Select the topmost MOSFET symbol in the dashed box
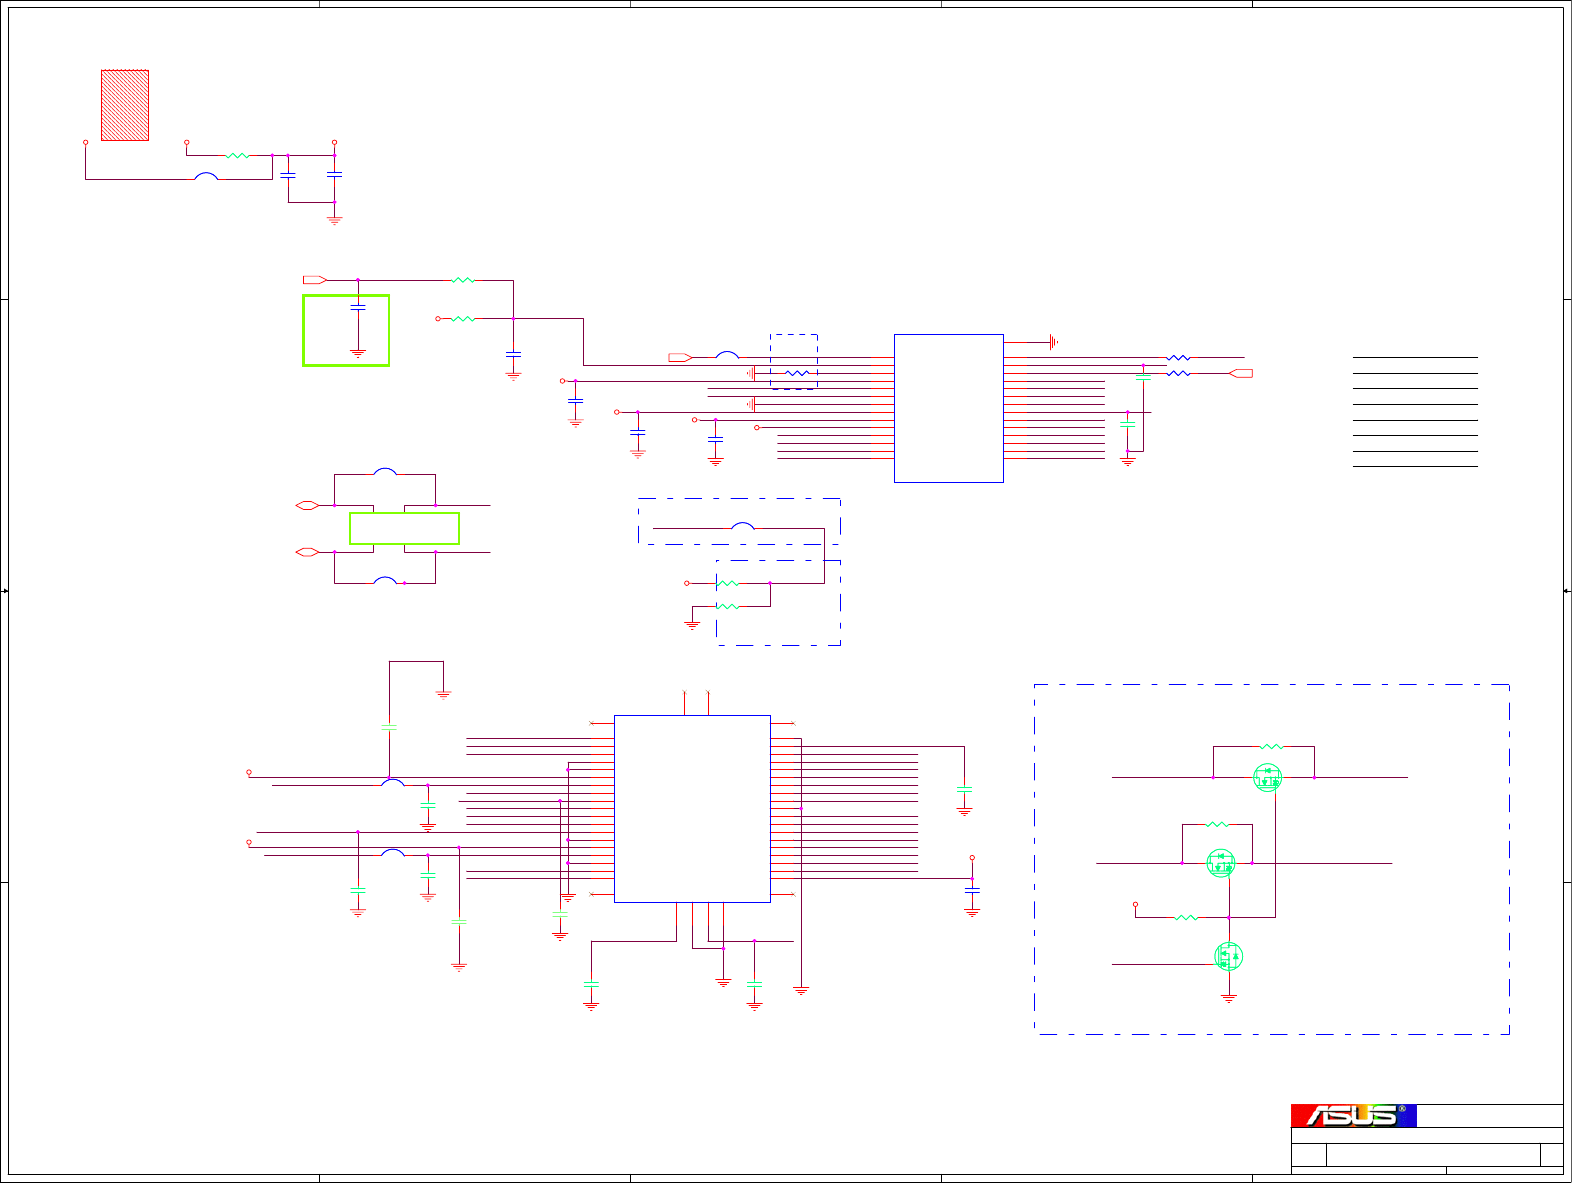 [1267, 777]
